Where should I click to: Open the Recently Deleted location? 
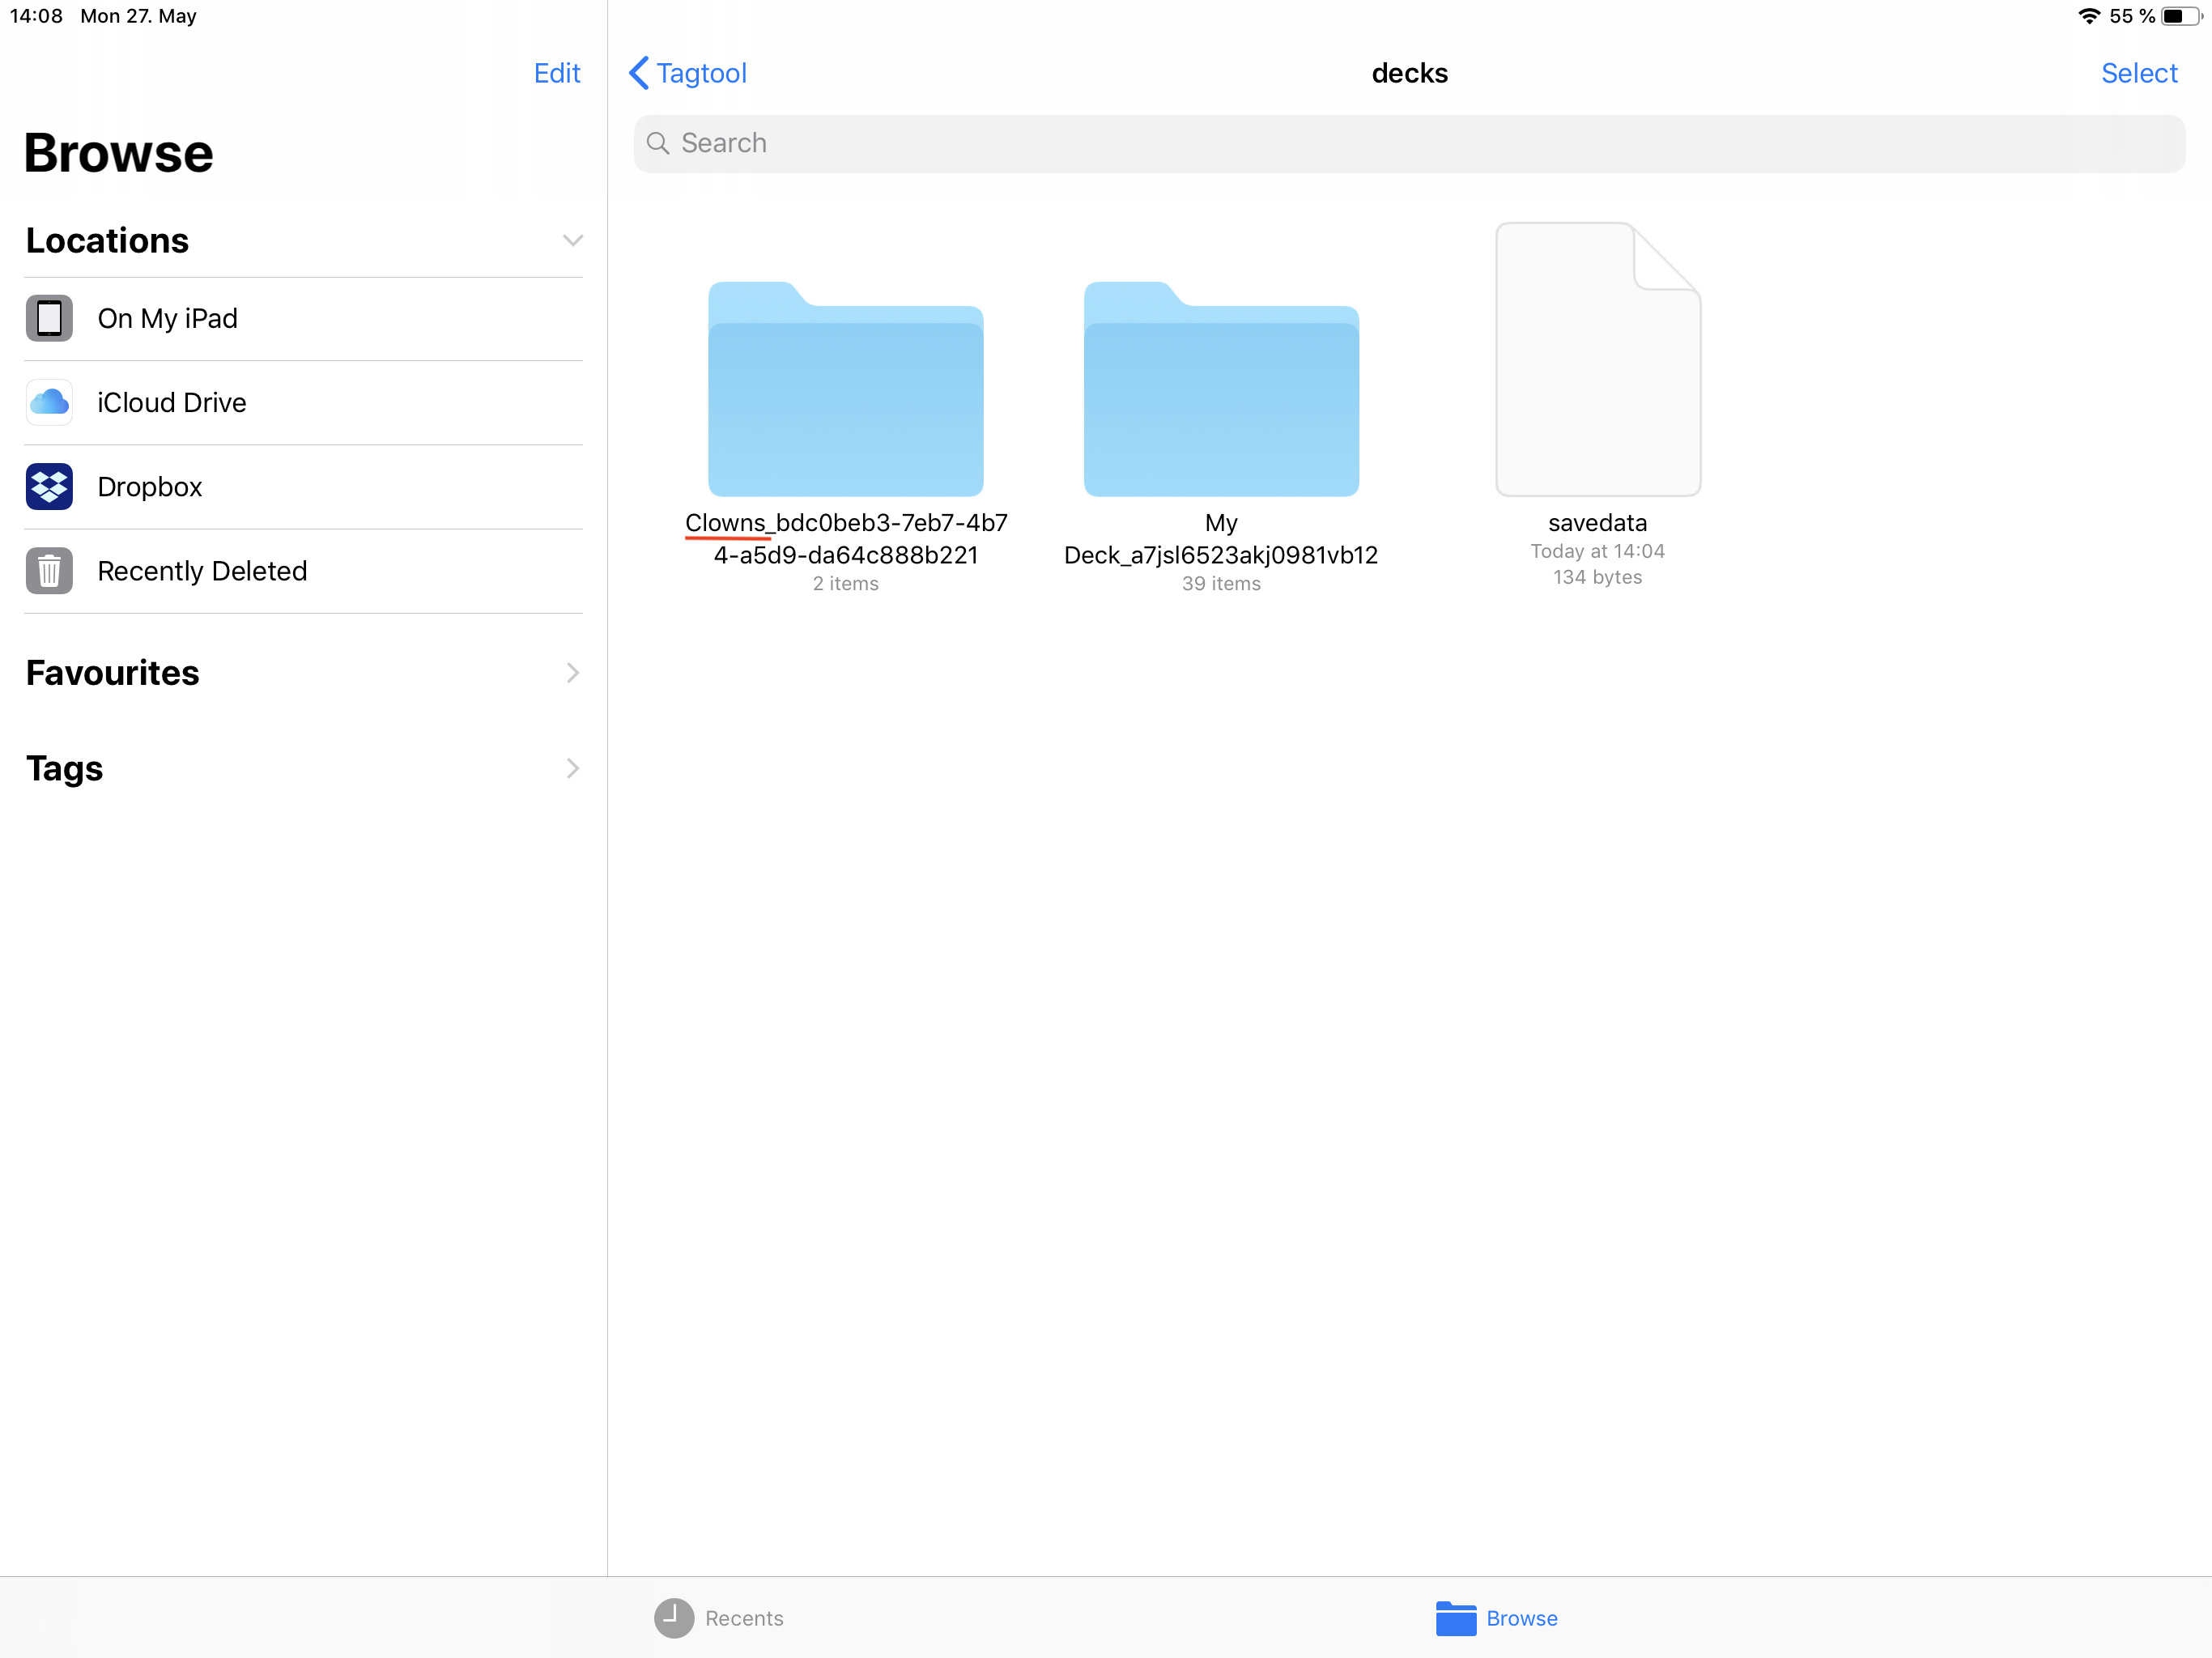202,571
